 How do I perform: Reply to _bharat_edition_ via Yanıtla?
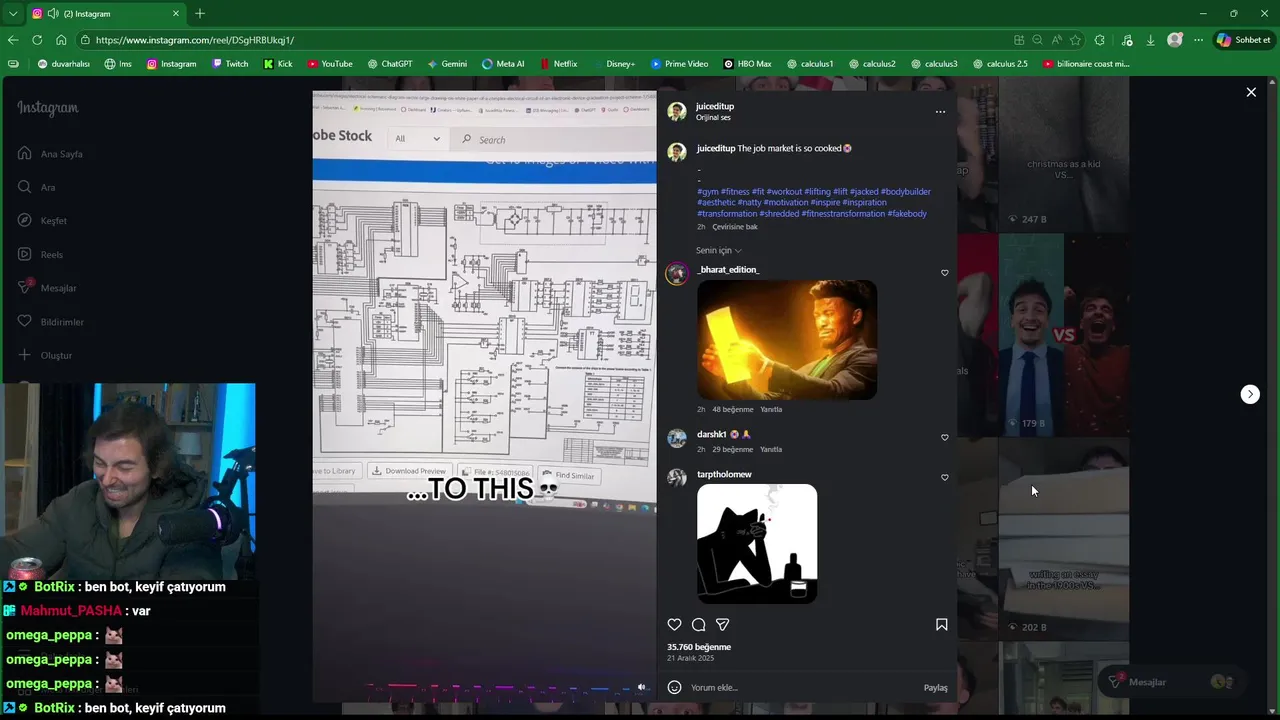pos(771,409)
